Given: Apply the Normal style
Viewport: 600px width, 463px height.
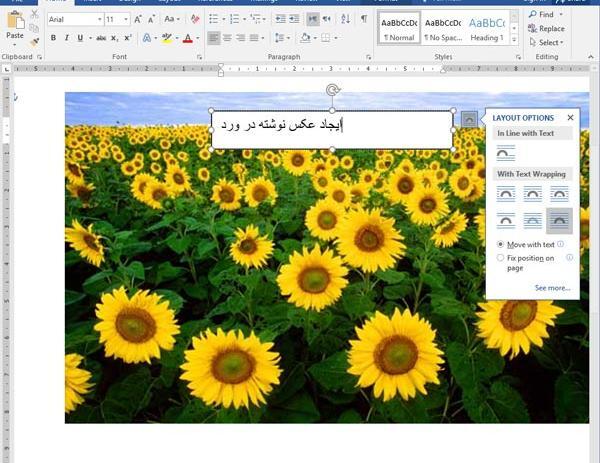Looking at the screenshot, I should pos(399,29).
